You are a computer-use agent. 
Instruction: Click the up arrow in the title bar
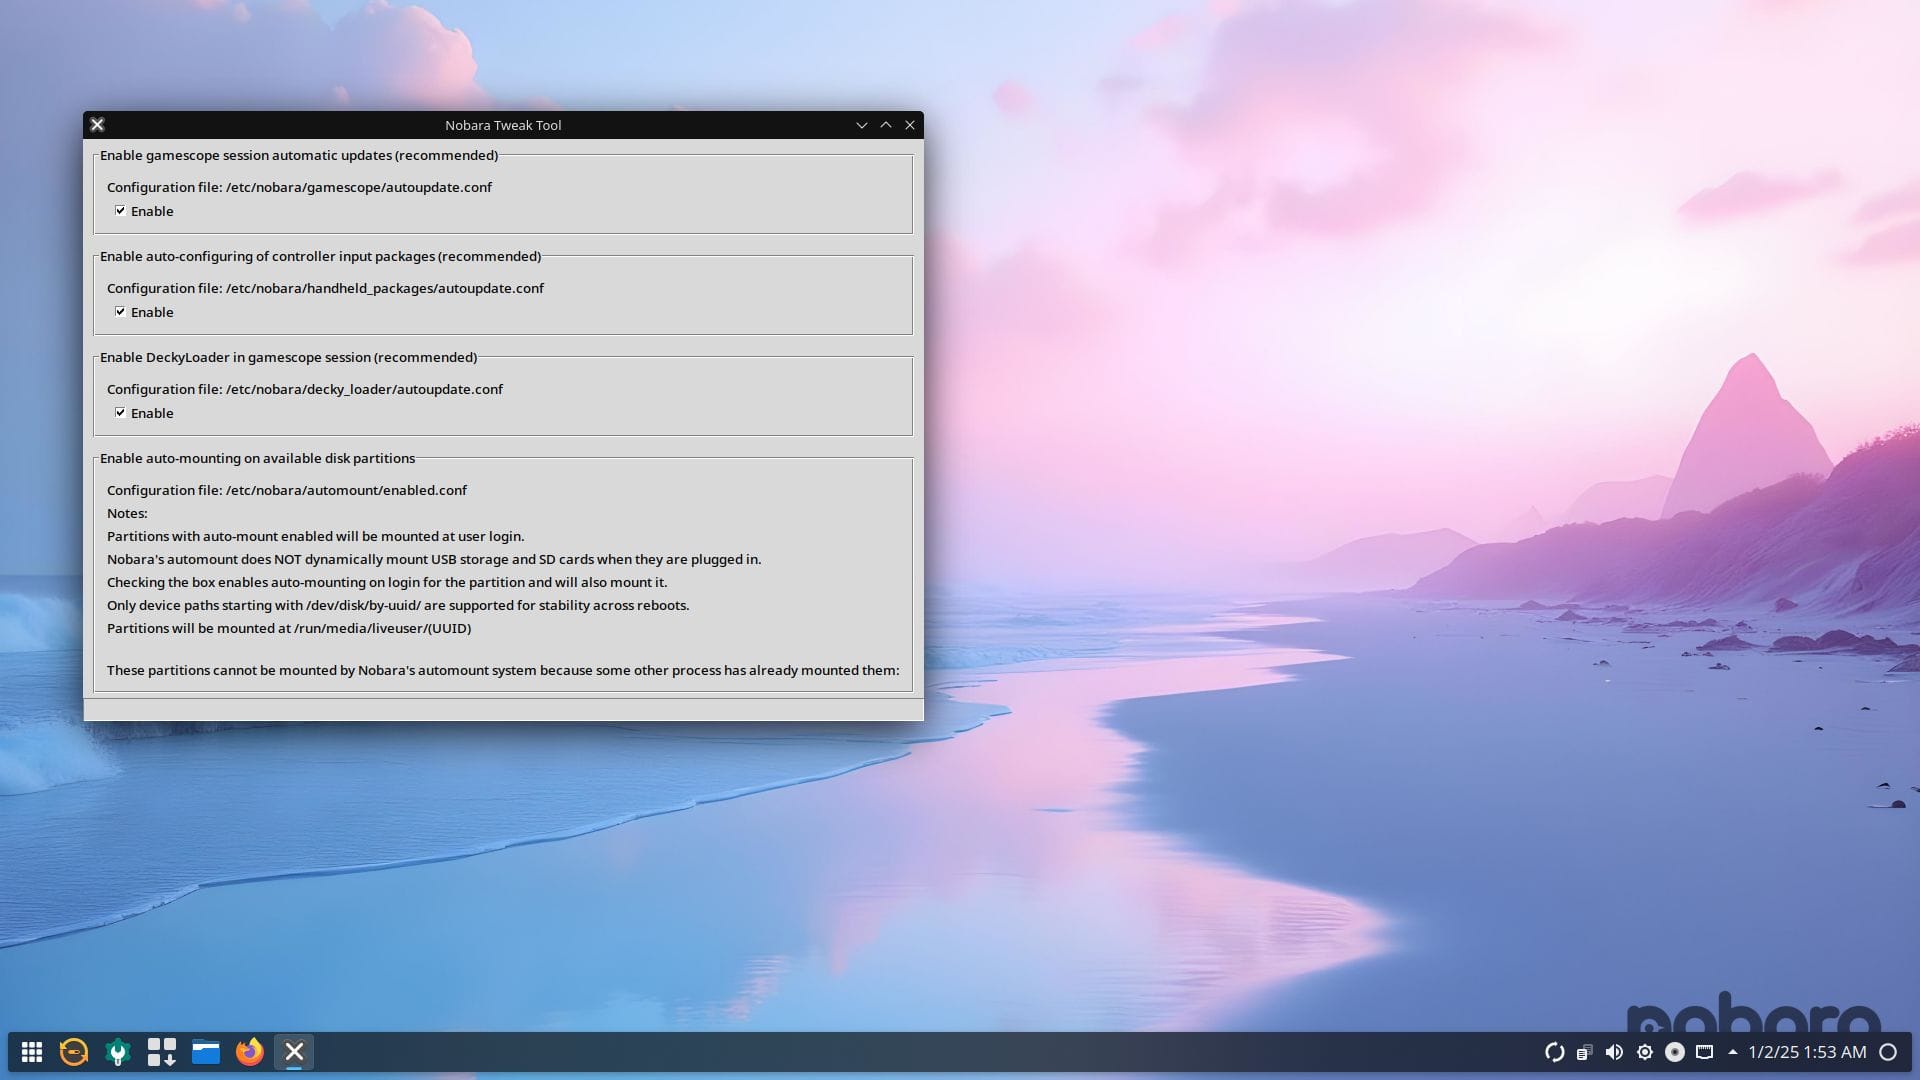[886, 125]
